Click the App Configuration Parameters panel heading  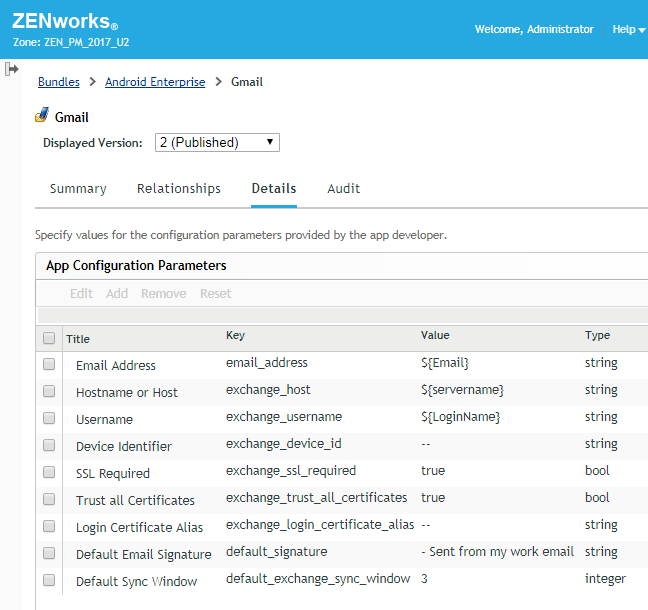coord(136,265)
